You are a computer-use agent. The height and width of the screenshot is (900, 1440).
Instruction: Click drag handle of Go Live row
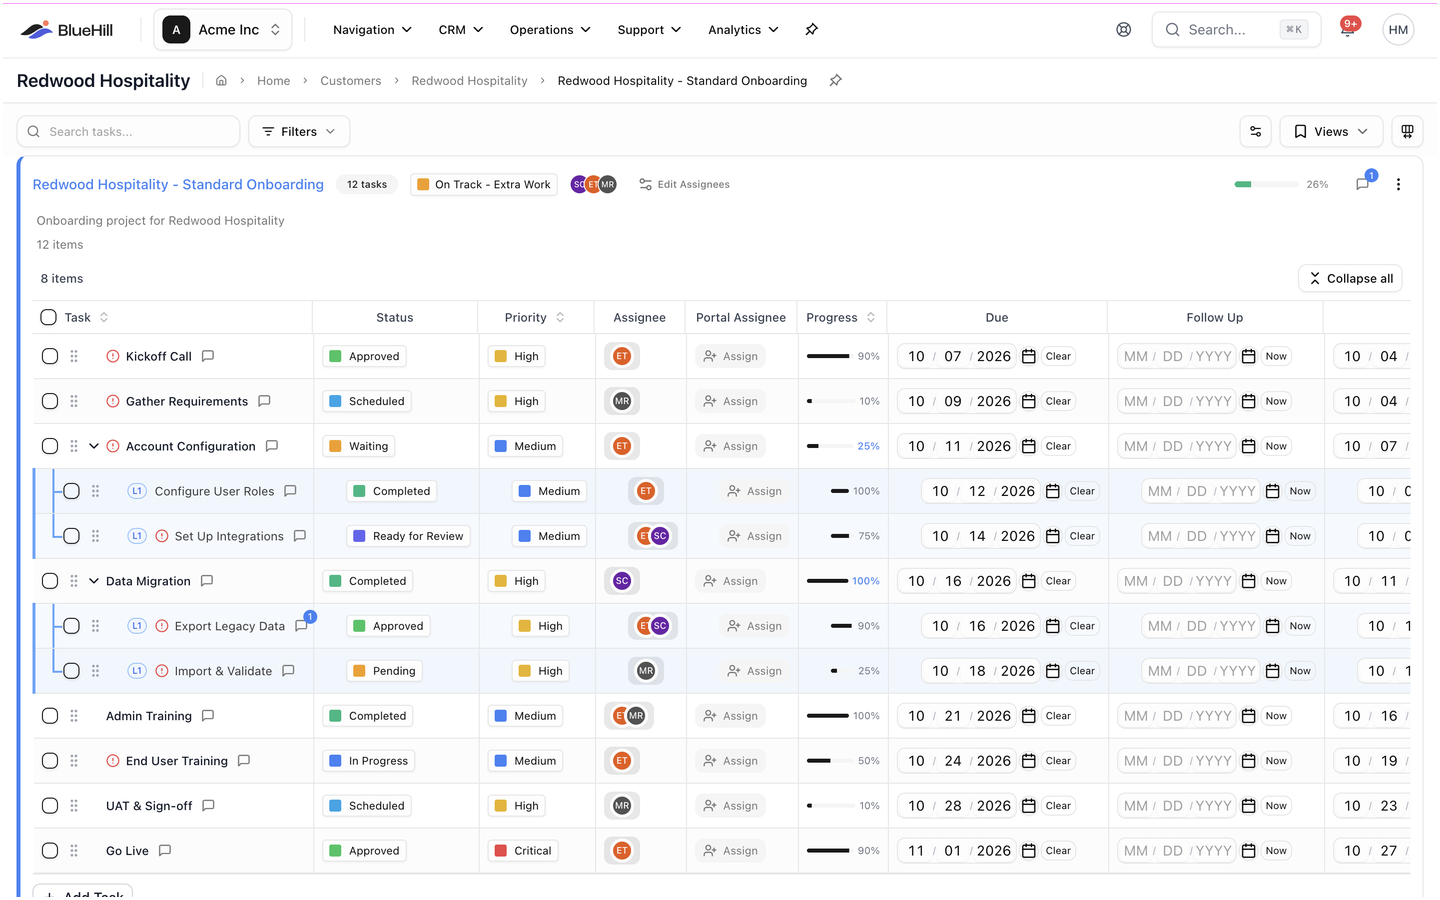(74, 851)
